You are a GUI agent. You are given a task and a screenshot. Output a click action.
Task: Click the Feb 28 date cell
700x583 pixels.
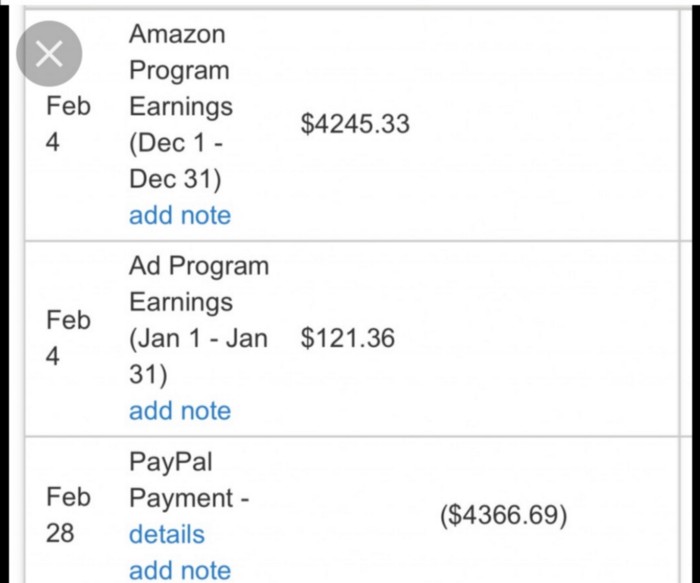[68, 515]
